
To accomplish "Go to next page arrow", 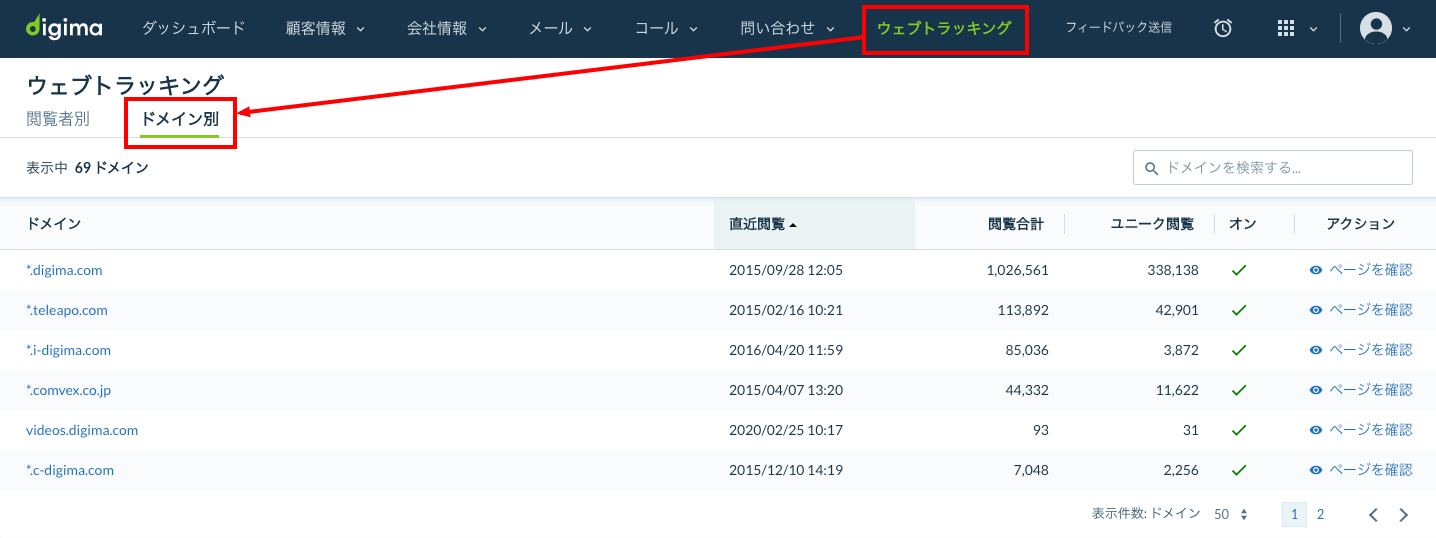I will 1403,515.
